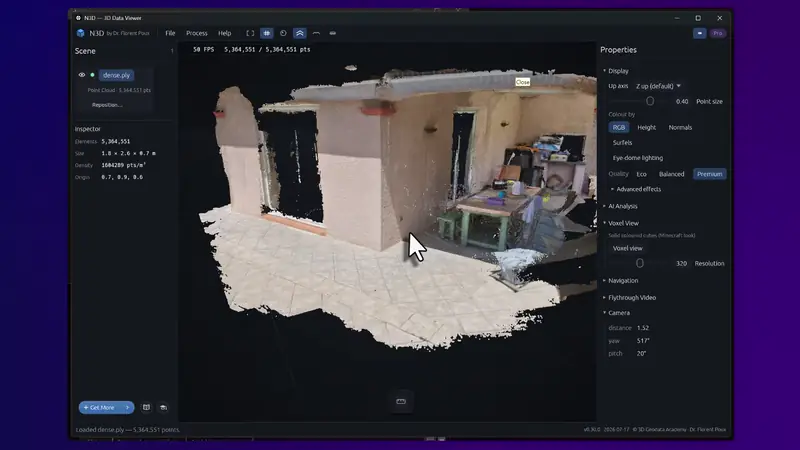Click the Point size slider handle

[x=650, y=101]
